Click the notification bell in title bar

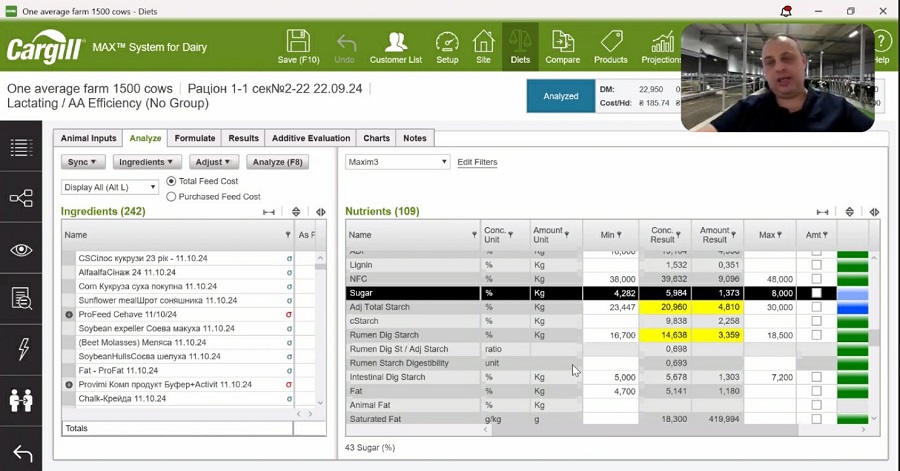(x=786, y=11)
